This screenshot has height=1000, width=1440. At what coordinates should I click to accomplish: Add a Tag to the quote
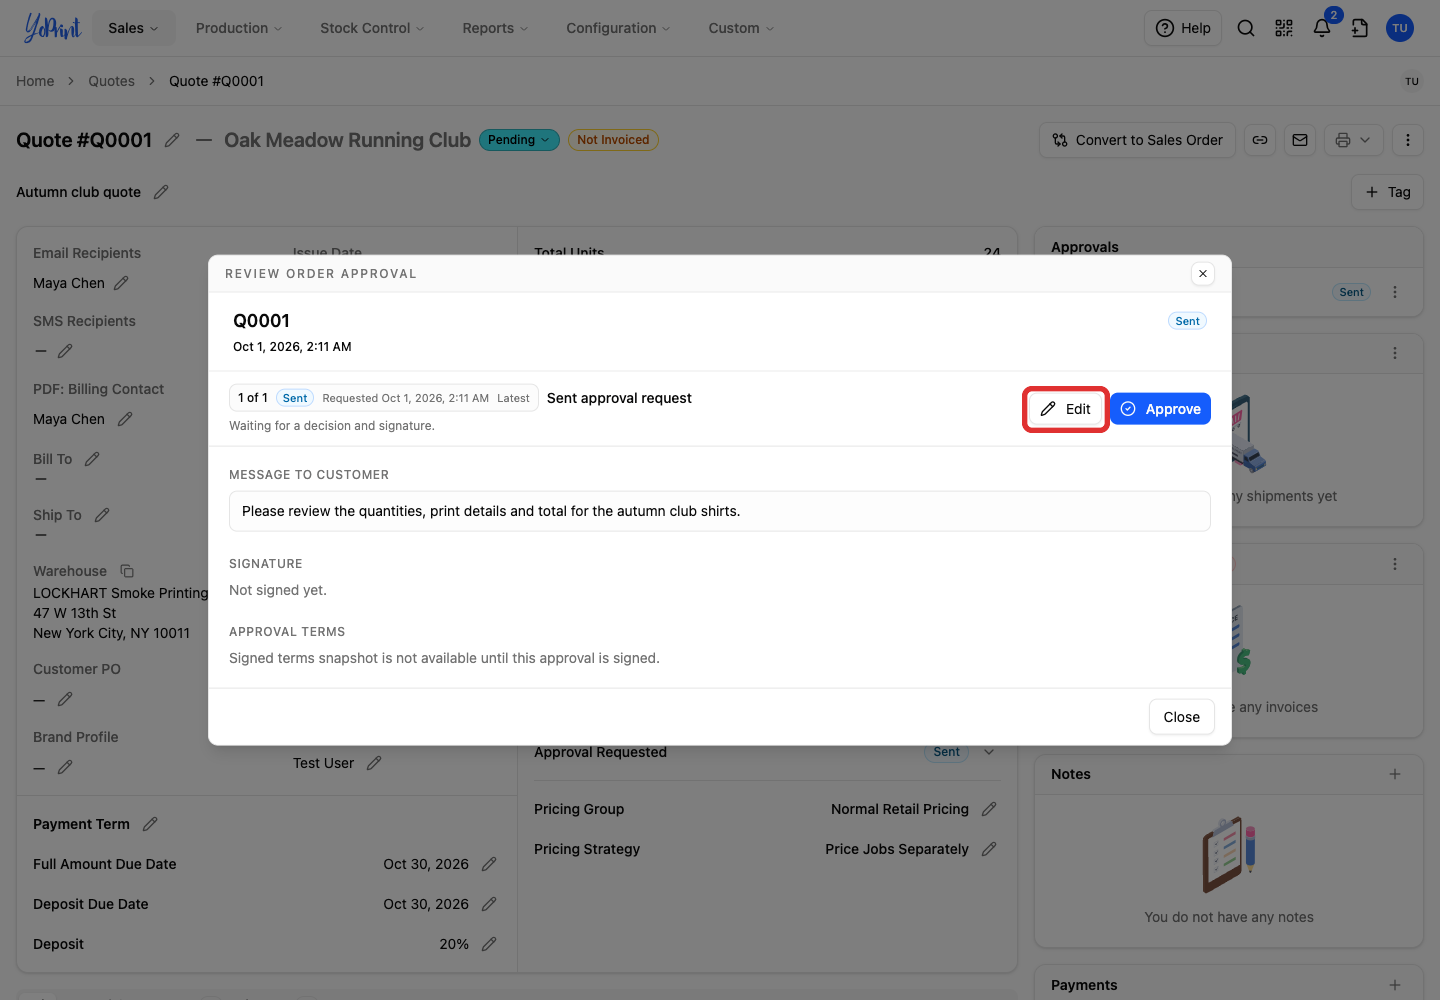tap(1388, 192)
